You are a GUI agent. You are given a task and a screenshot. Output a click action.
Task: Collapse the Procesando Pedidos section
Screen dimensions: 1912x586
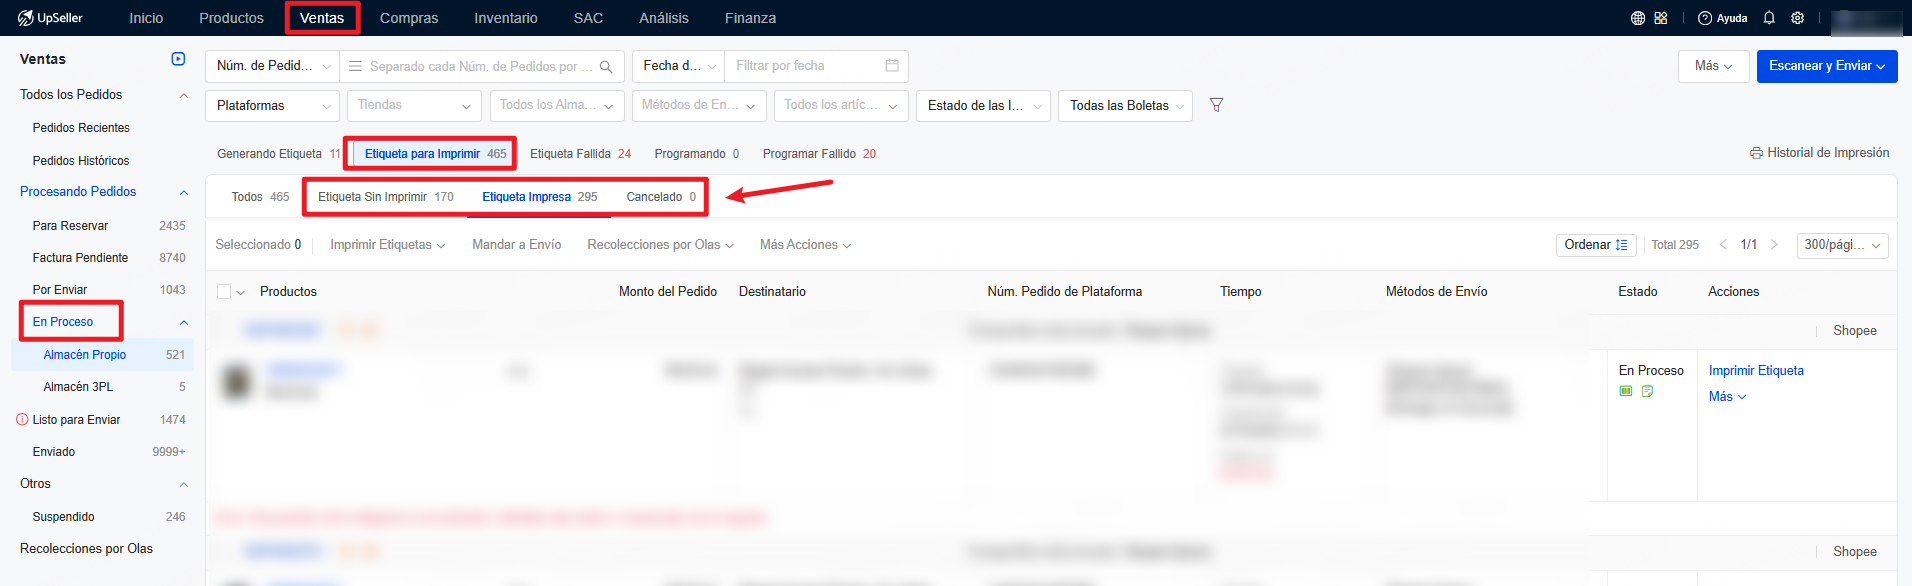click(x=183, y=192)
